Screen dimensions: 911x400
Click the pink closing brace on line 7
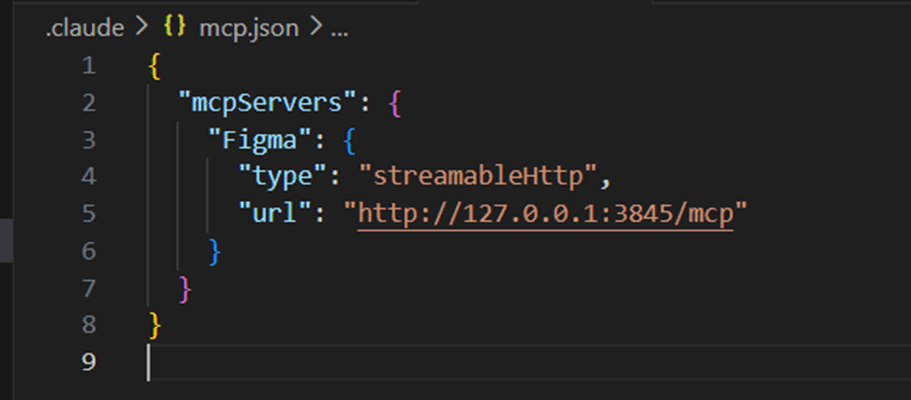tap(184, 288)
